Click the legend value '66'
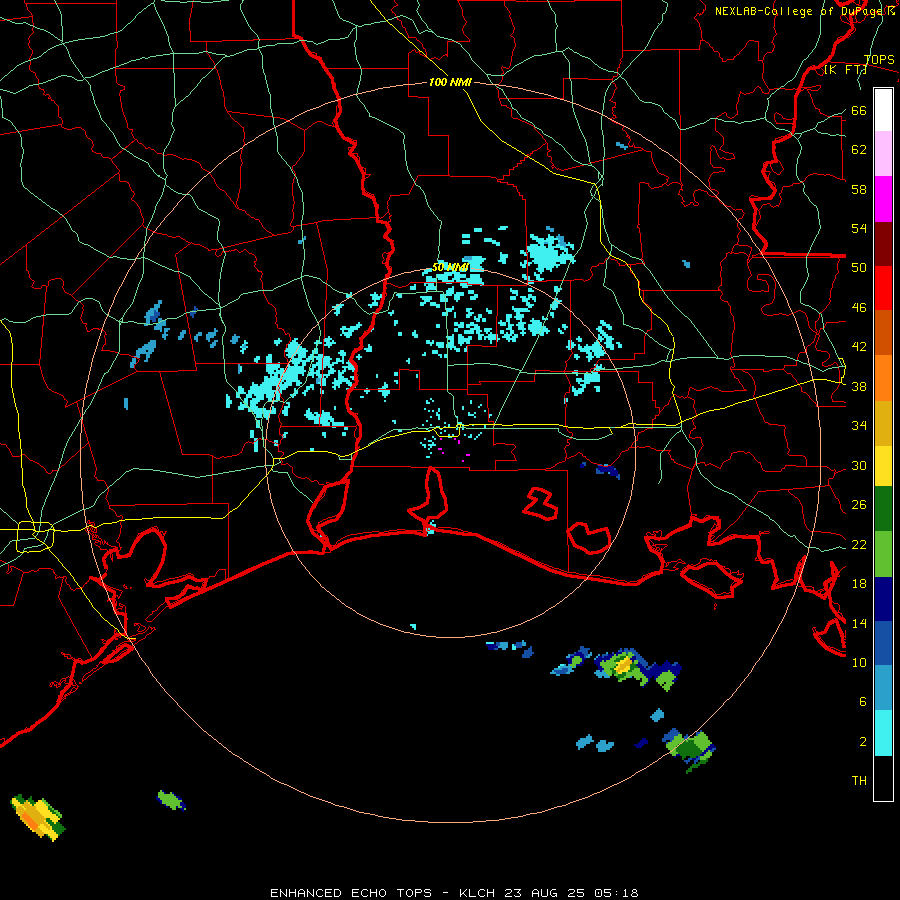 click(x=859, y=111)
